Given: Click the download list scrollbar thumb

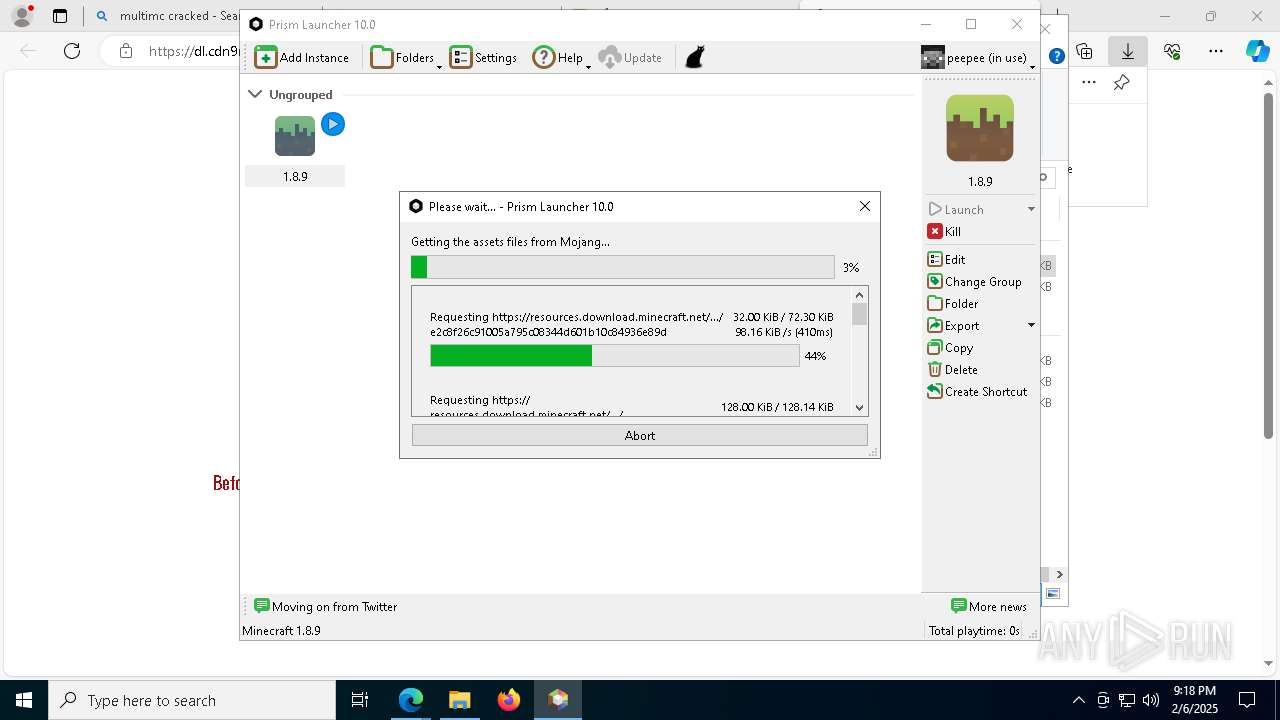Looking at the screenshot, I should click(859, 314).
